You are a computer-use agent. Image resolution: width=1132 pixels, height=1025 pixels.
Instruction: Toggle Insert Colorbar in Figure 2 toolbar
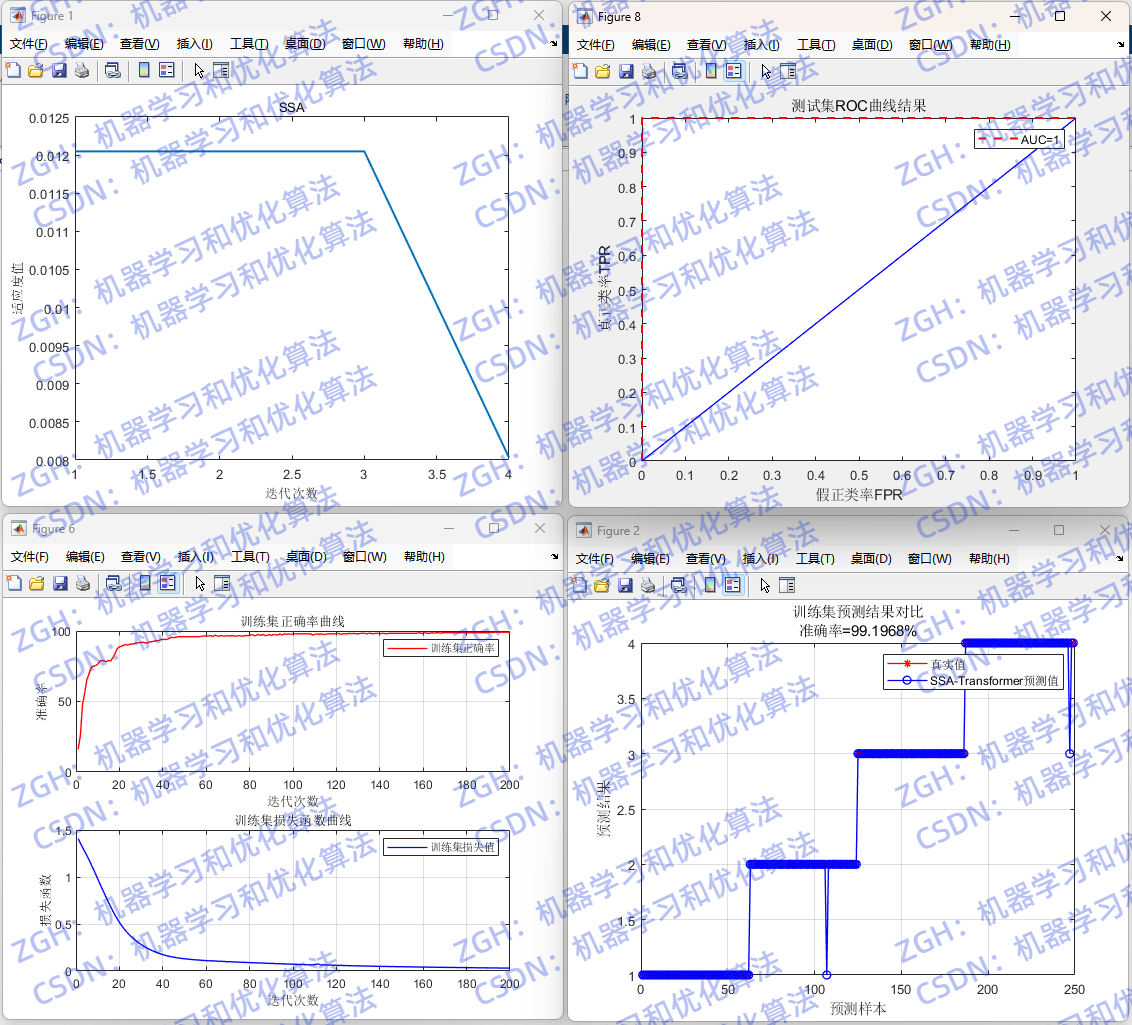710,585
